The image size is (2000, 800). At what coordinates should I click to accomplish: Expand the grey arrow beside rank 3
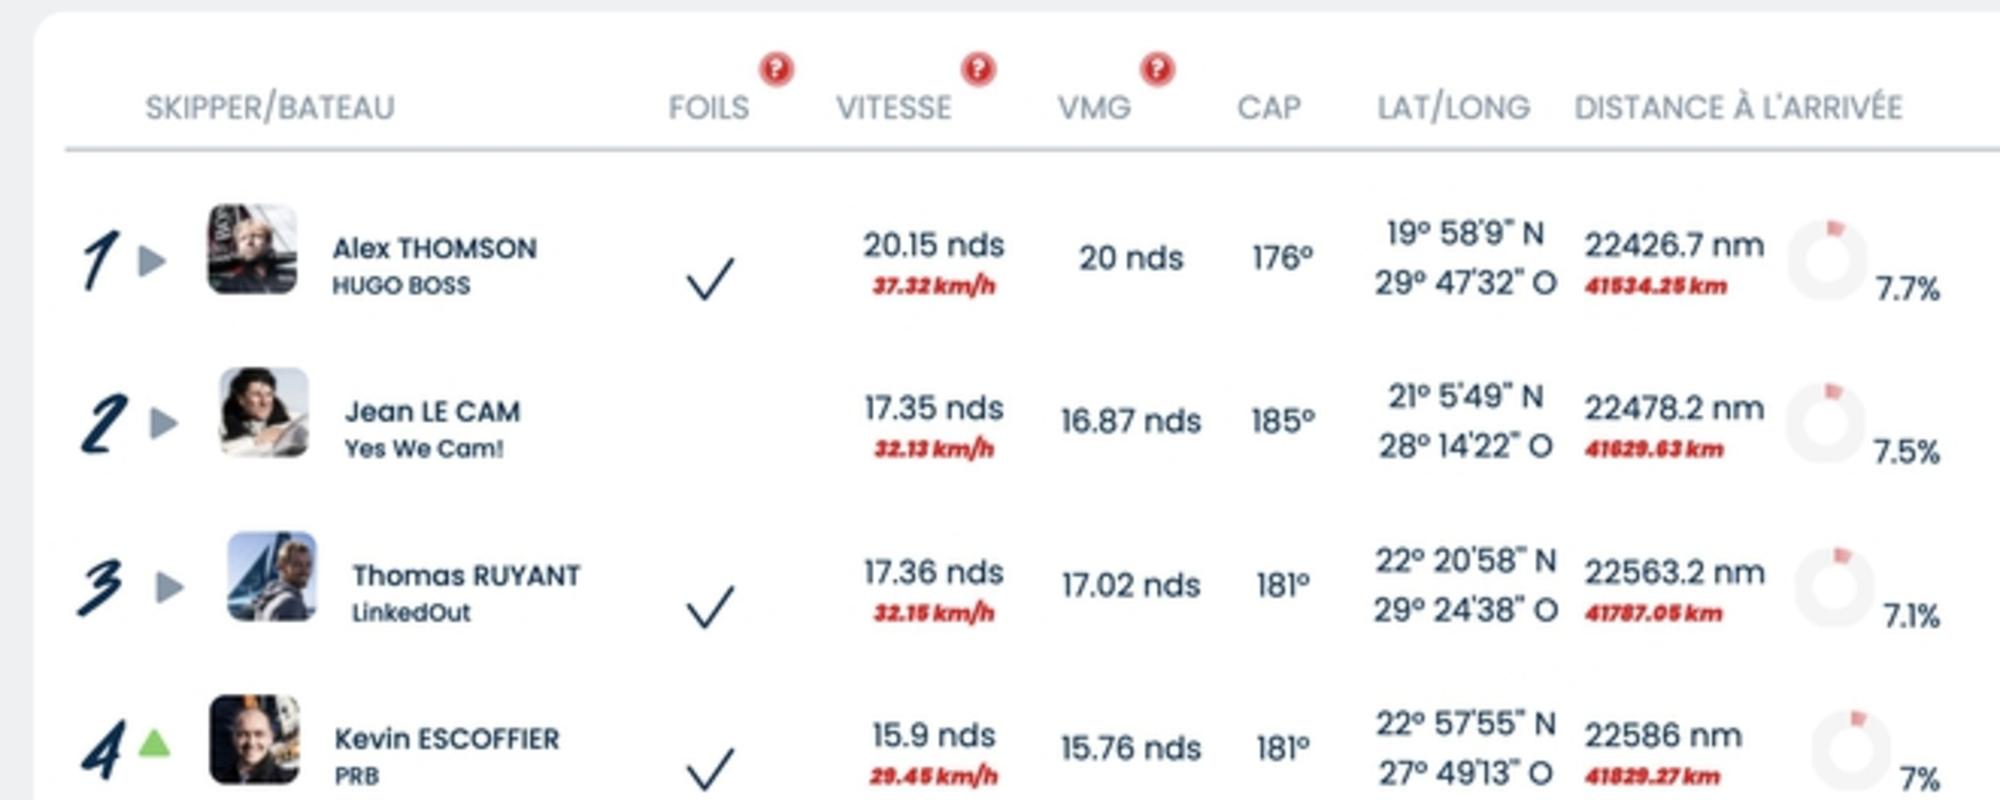(x=171, y=587)
